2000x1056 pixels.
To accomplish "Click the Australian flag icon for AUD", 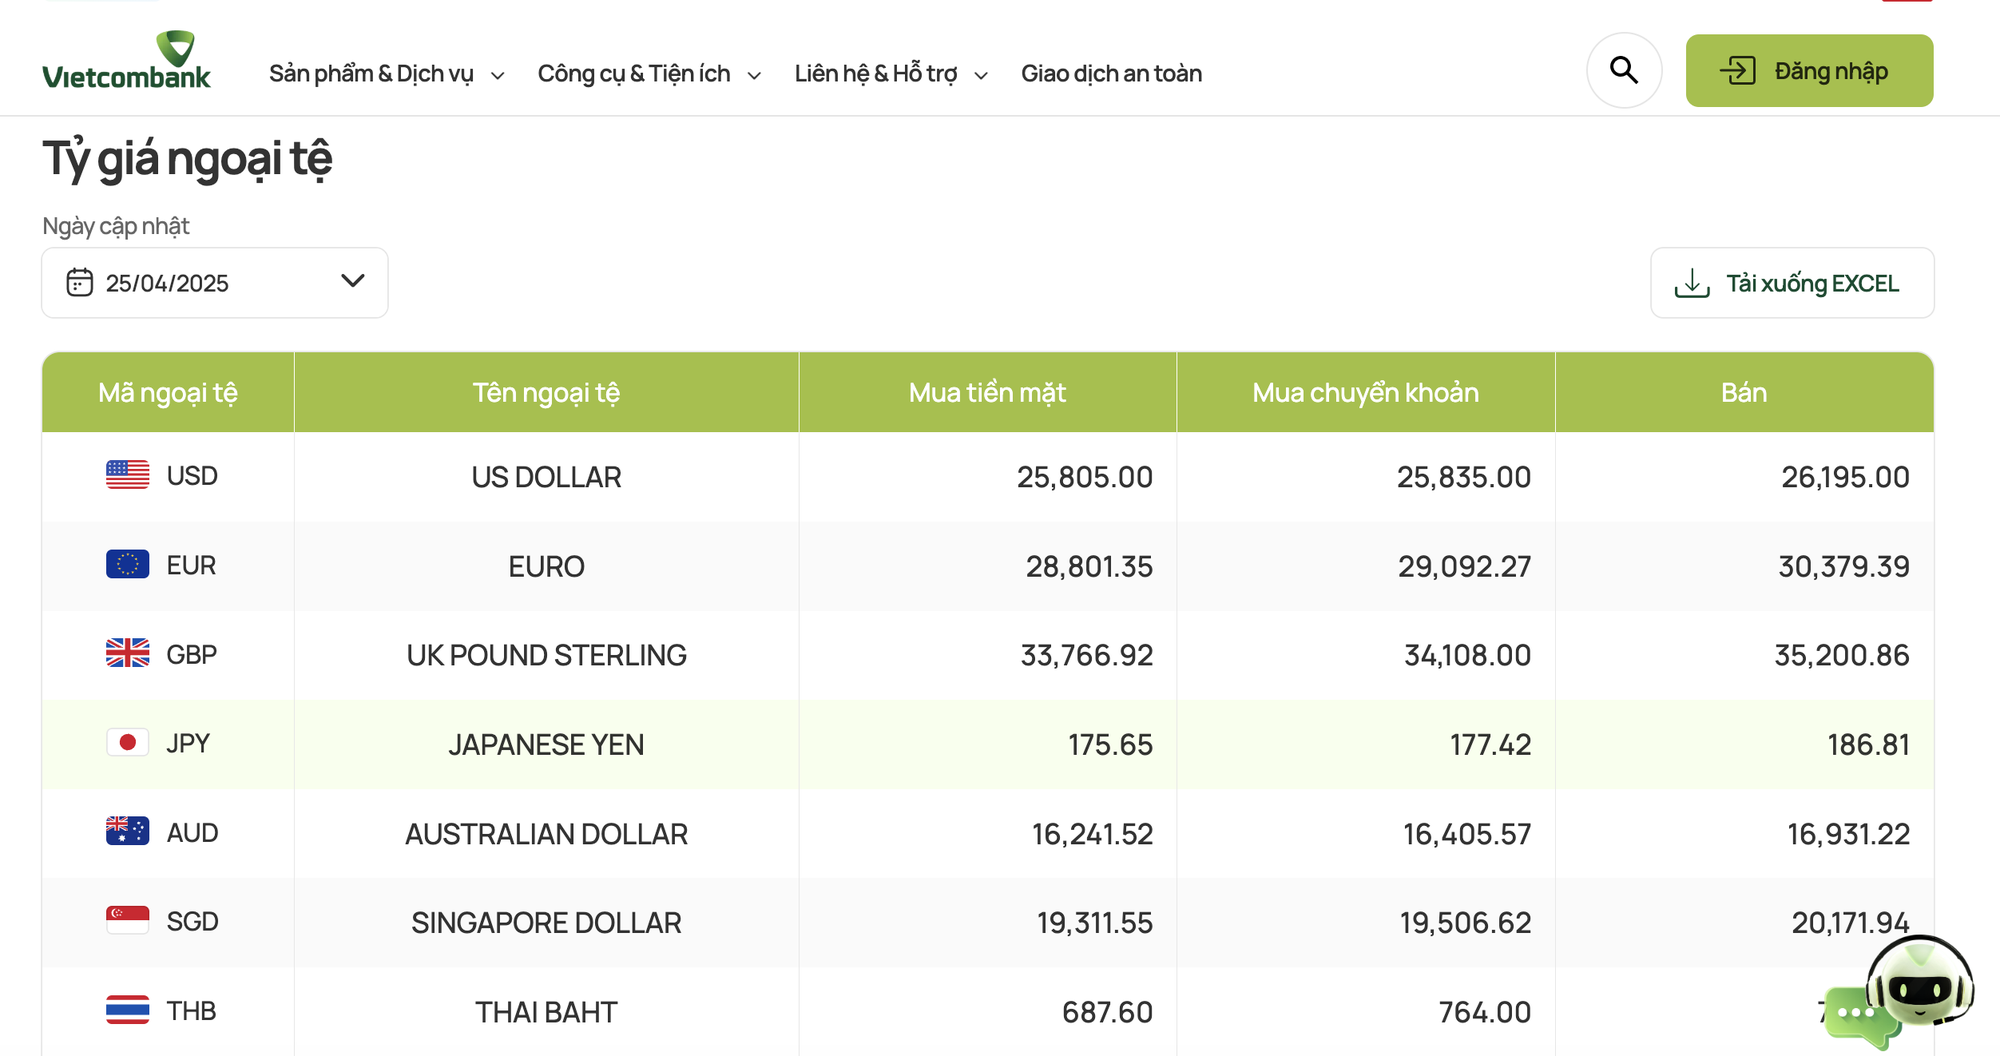I will (128, 832).
